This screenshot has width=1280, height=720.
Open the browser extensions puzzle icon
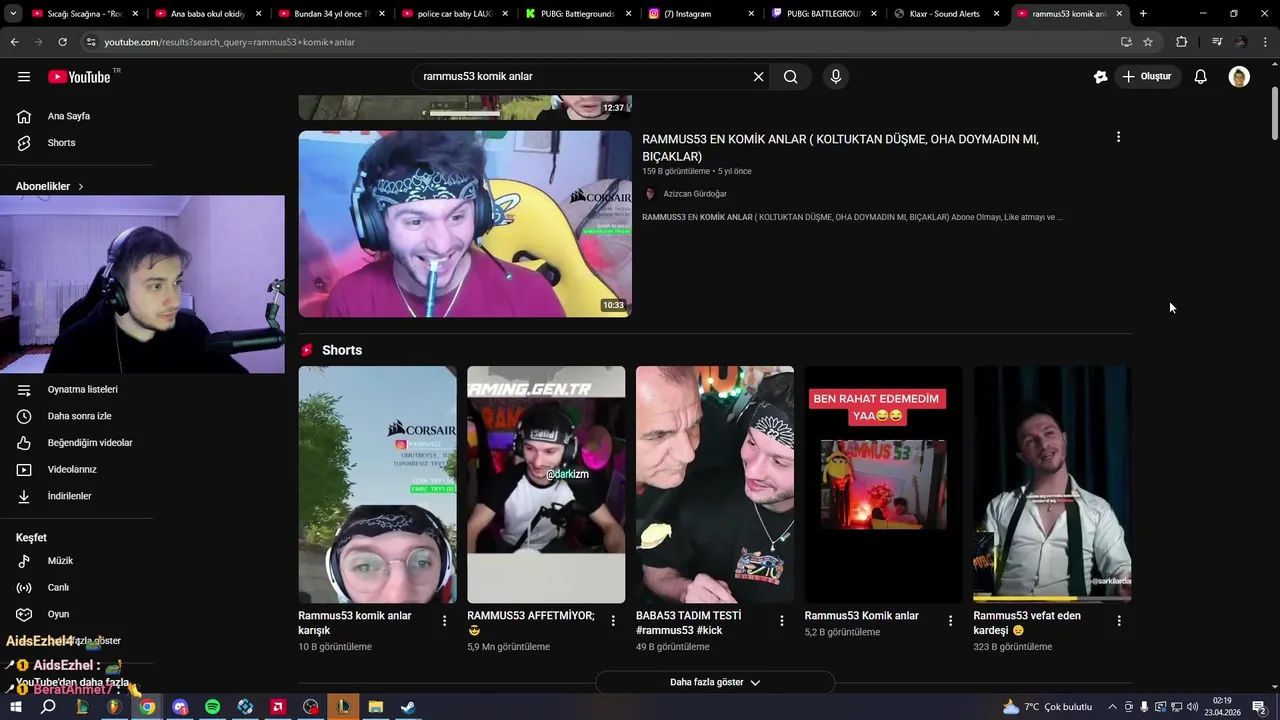(x=1182, y=42)
